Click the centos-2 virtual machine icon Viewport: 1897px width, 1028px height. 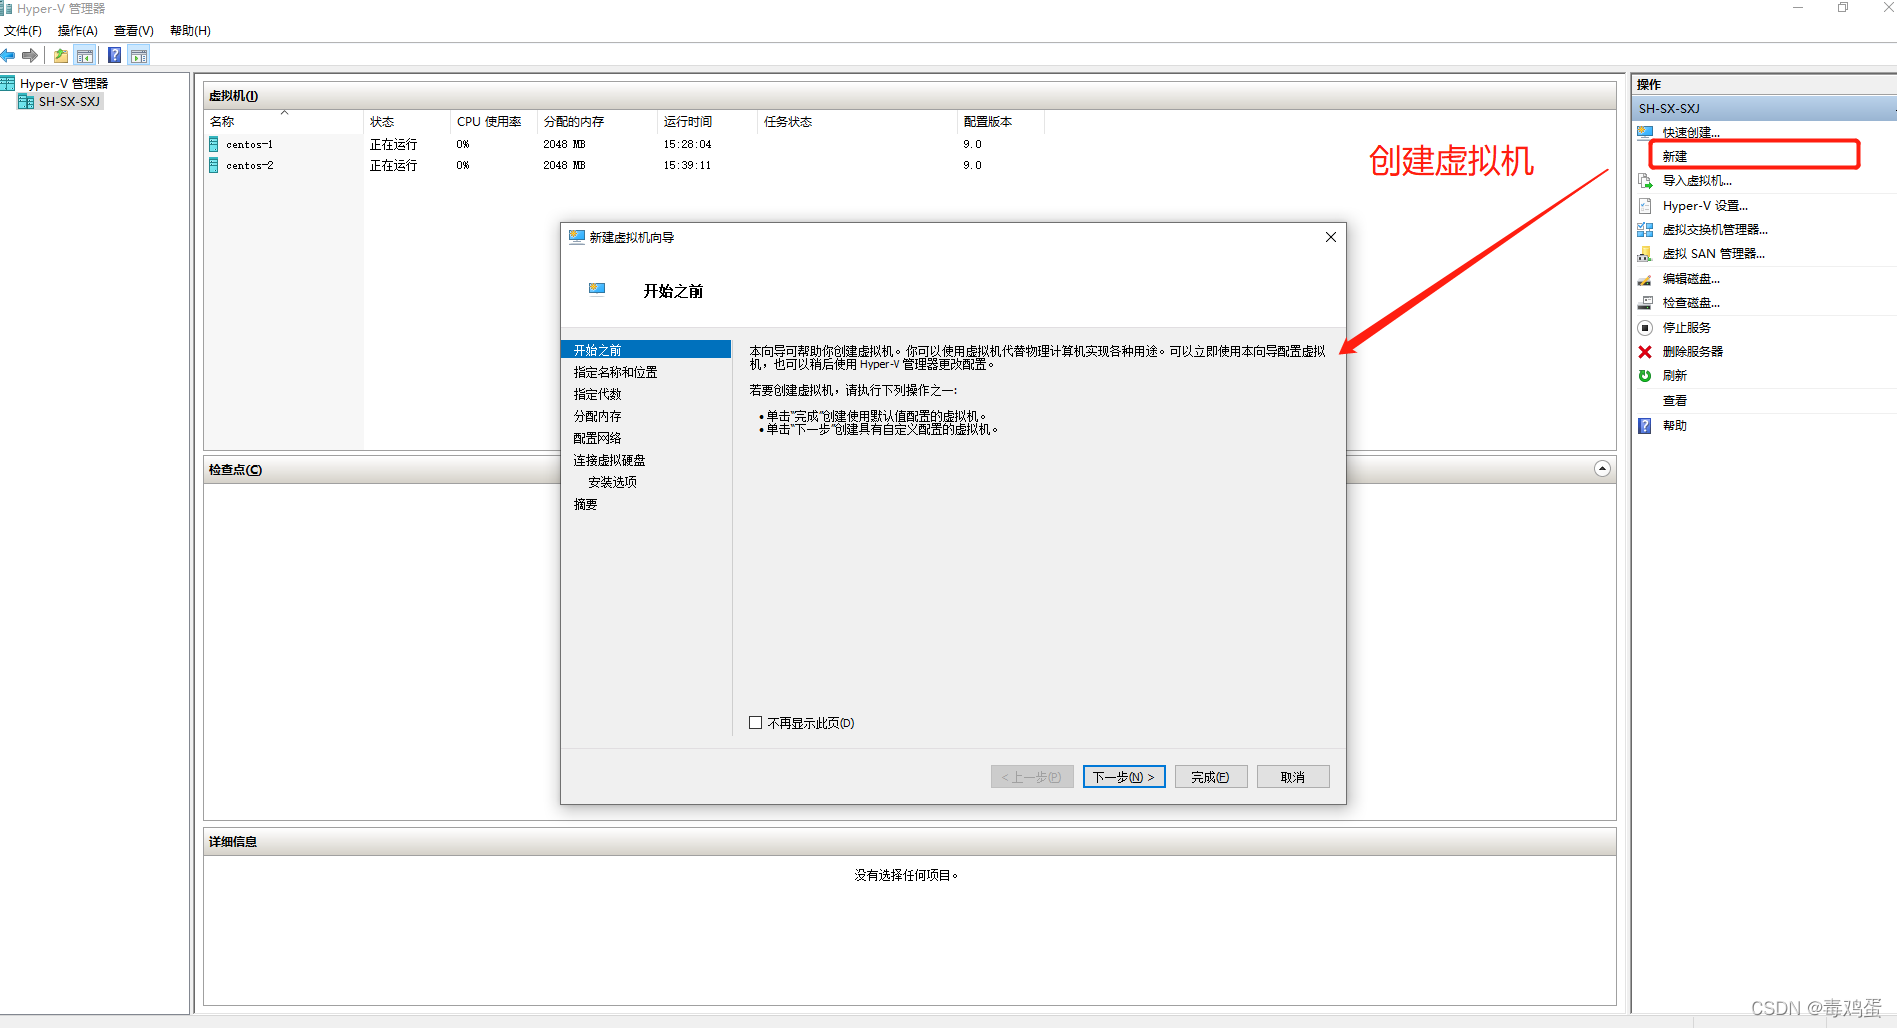click(213, 165)
